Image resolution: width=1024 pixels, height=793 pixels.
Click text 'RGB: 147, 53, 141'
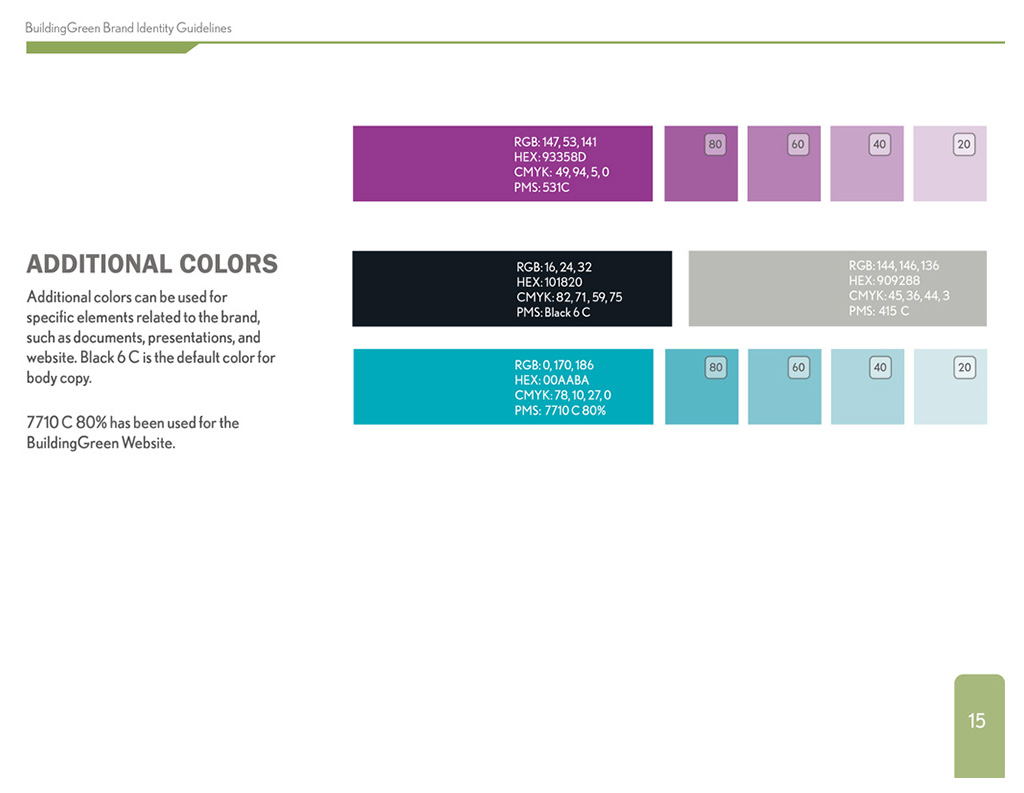[x=555, y=142]
